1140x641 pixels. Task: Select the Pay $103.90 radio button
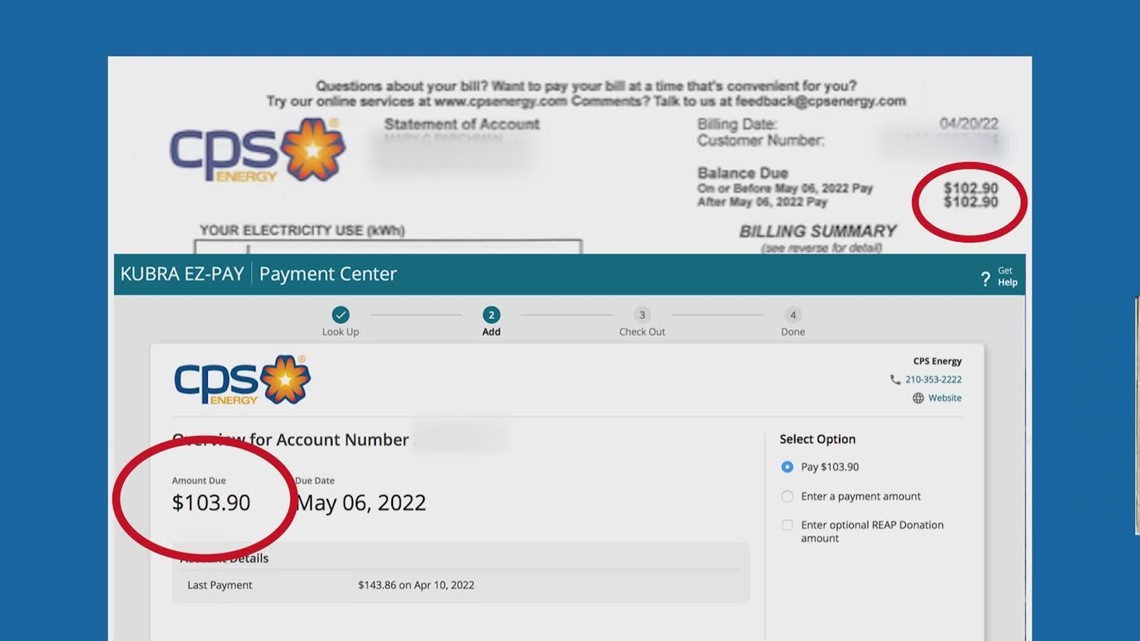pos(787,467)
